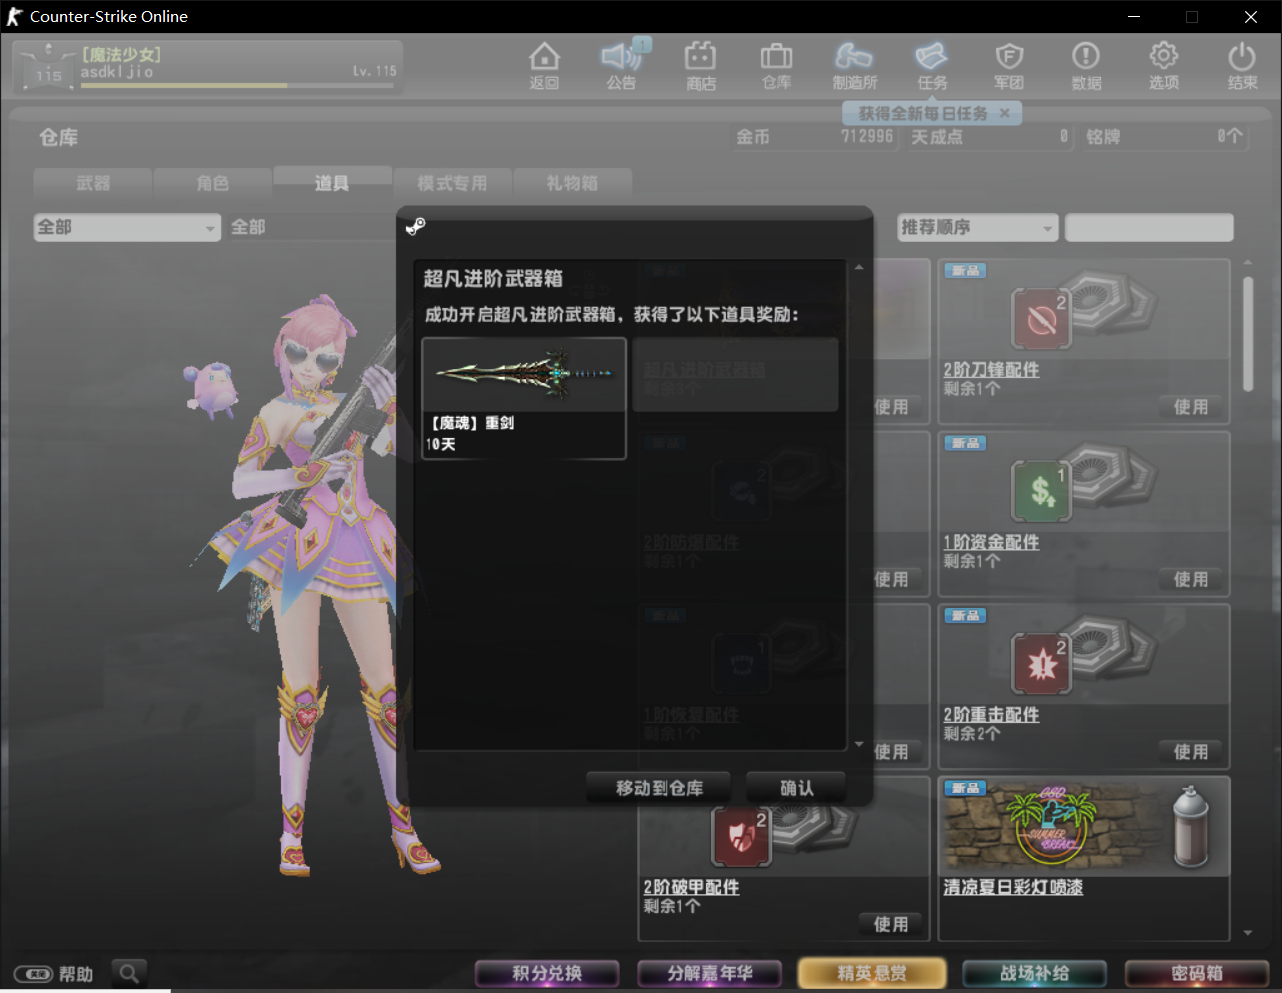Click the Steam logo on the reward dialog
This screenshot has width=1282, height=993.
coord(416,227)
